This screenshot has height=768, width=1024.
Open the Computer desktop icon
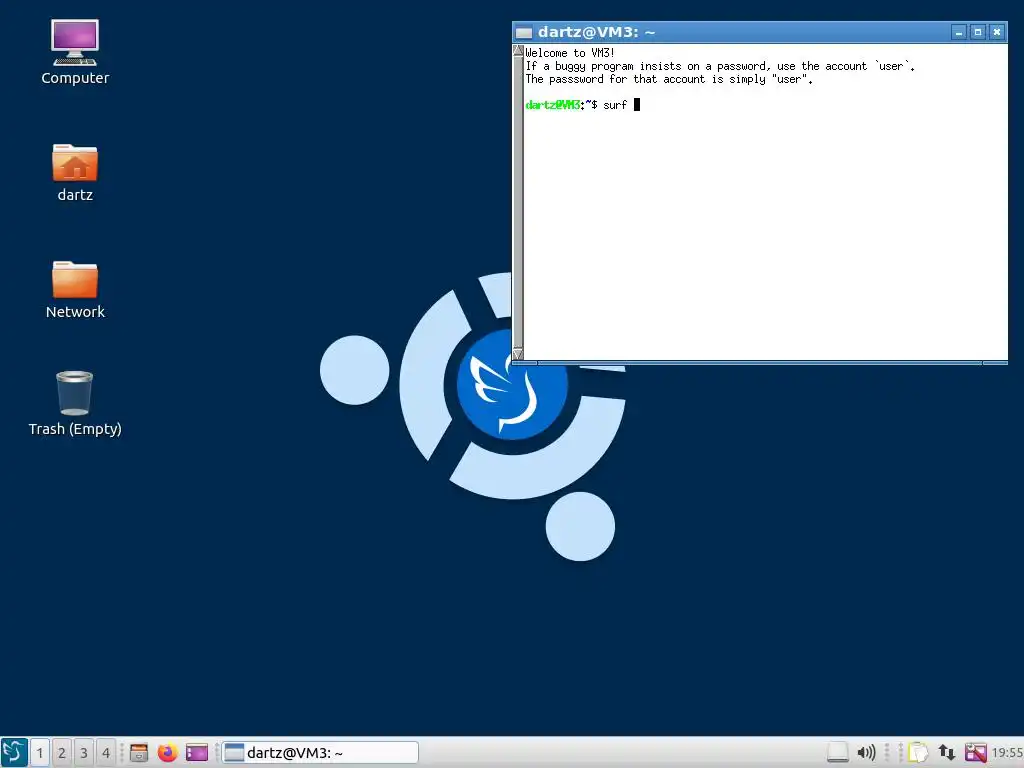(x=75, y=52)
